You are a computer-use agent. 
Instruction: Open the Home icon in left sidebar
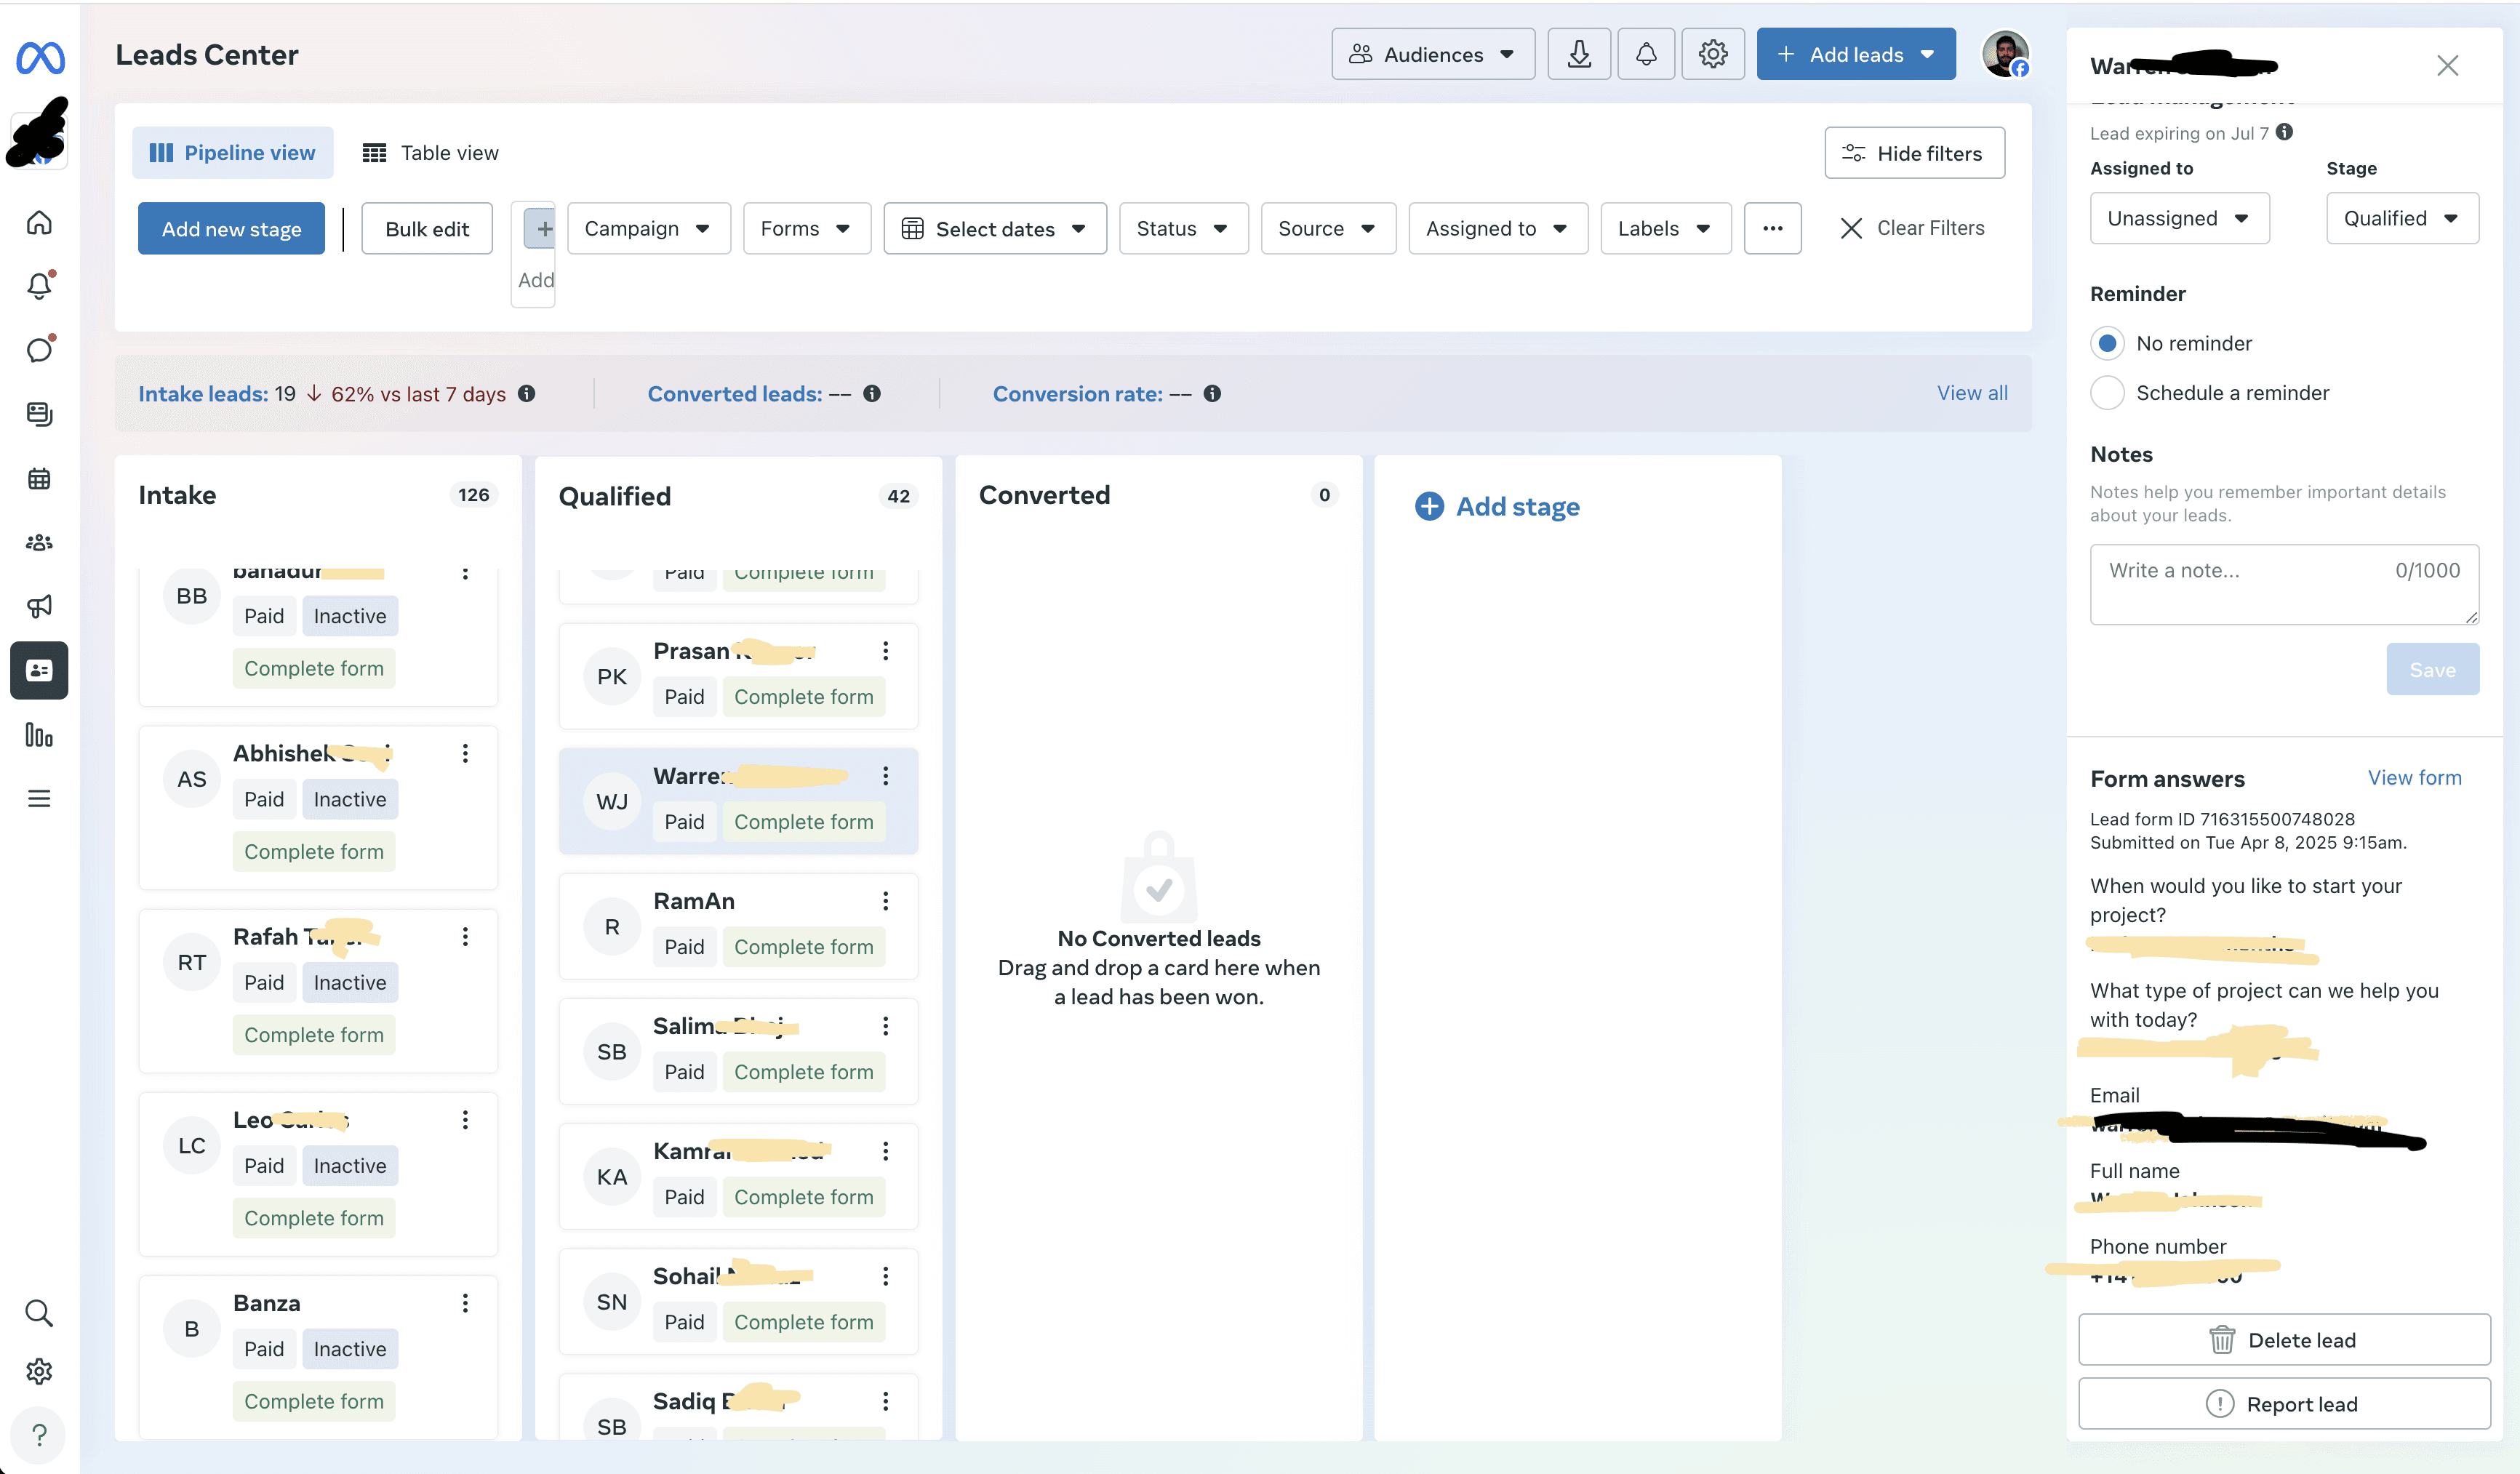pyautogui.click(x=39, y=222)
